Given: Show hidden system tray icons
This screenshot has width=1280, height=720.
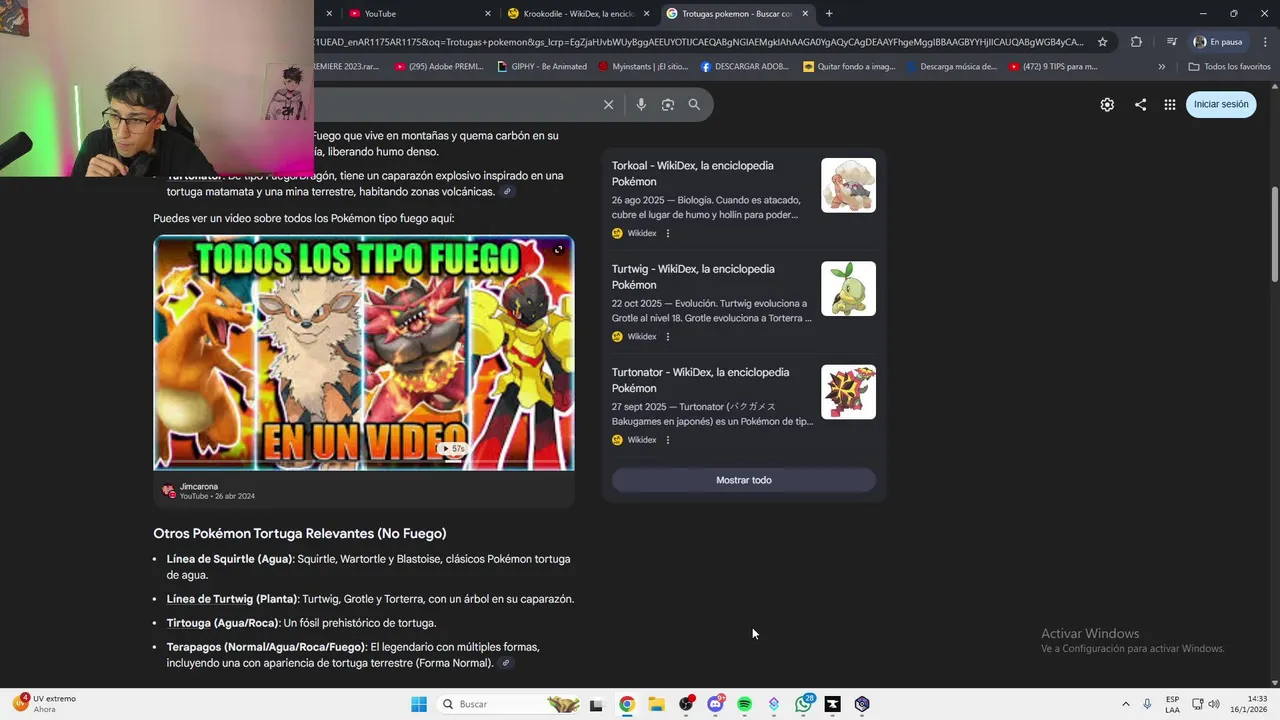Looking at the screenshot, I should [x=1125, y=704].
